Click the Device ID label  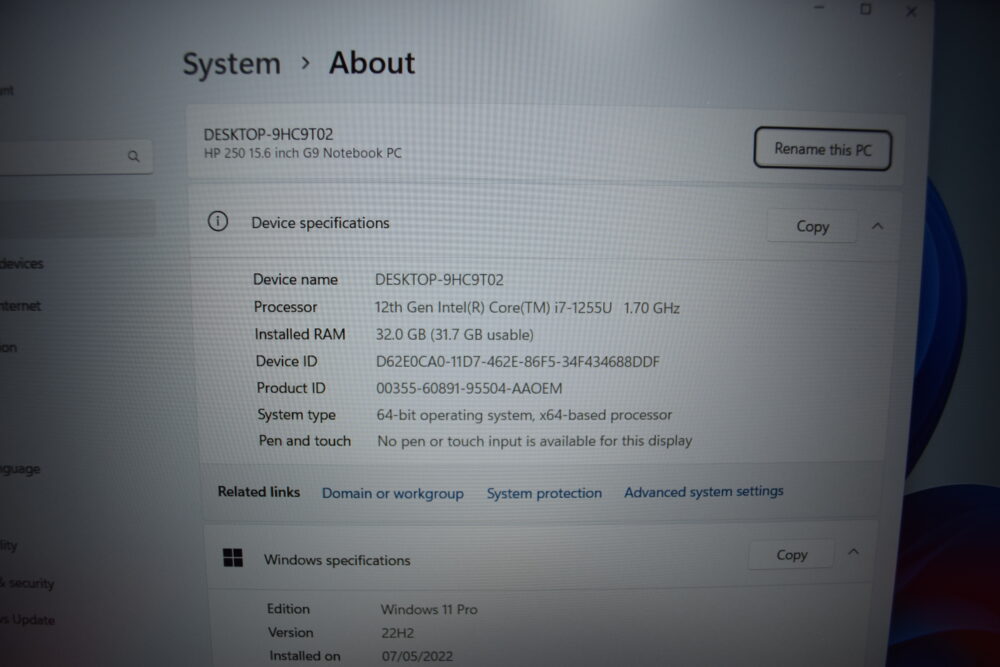pos(286,361)
